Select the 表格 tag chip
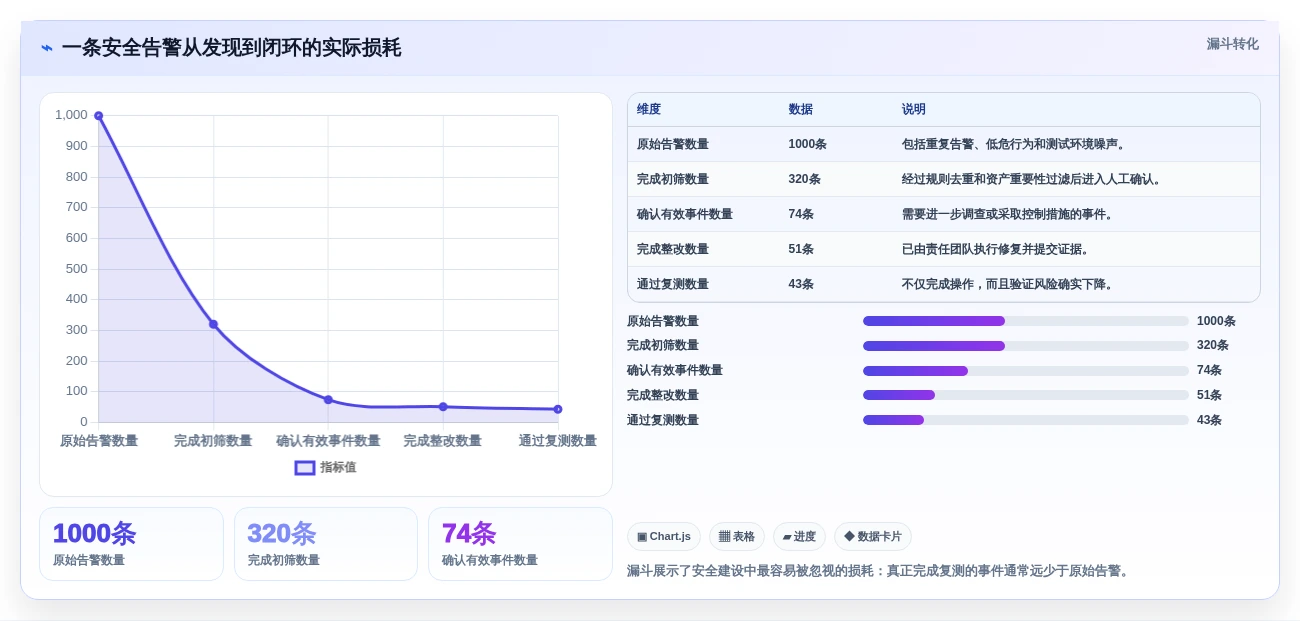 pos(737,536)
